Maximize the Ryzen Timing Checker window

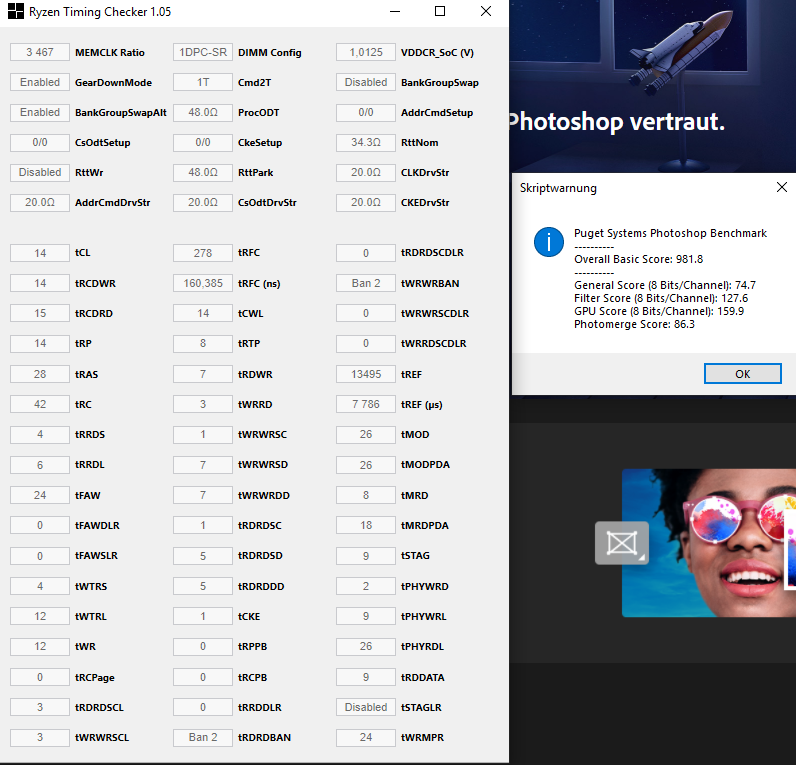(x=440, y=11)
